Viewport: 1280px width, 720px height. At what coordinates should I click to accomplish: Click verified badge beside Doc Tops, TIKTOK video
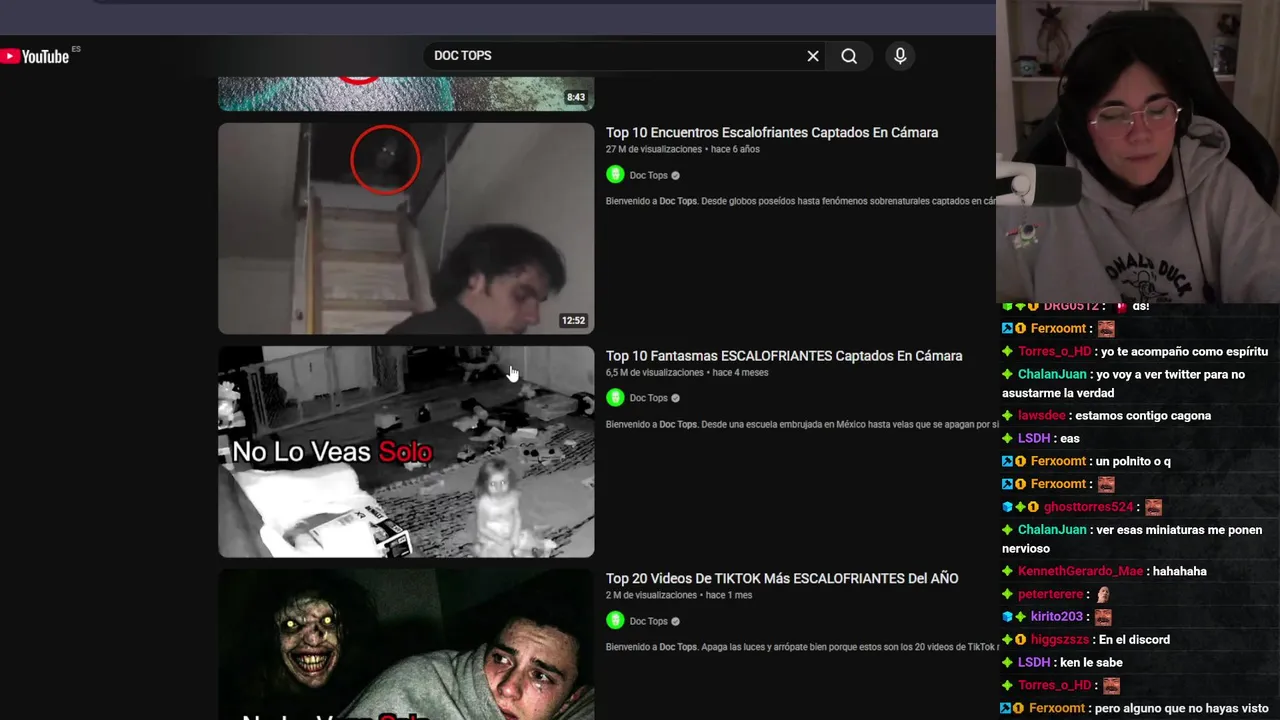[675, 621]
